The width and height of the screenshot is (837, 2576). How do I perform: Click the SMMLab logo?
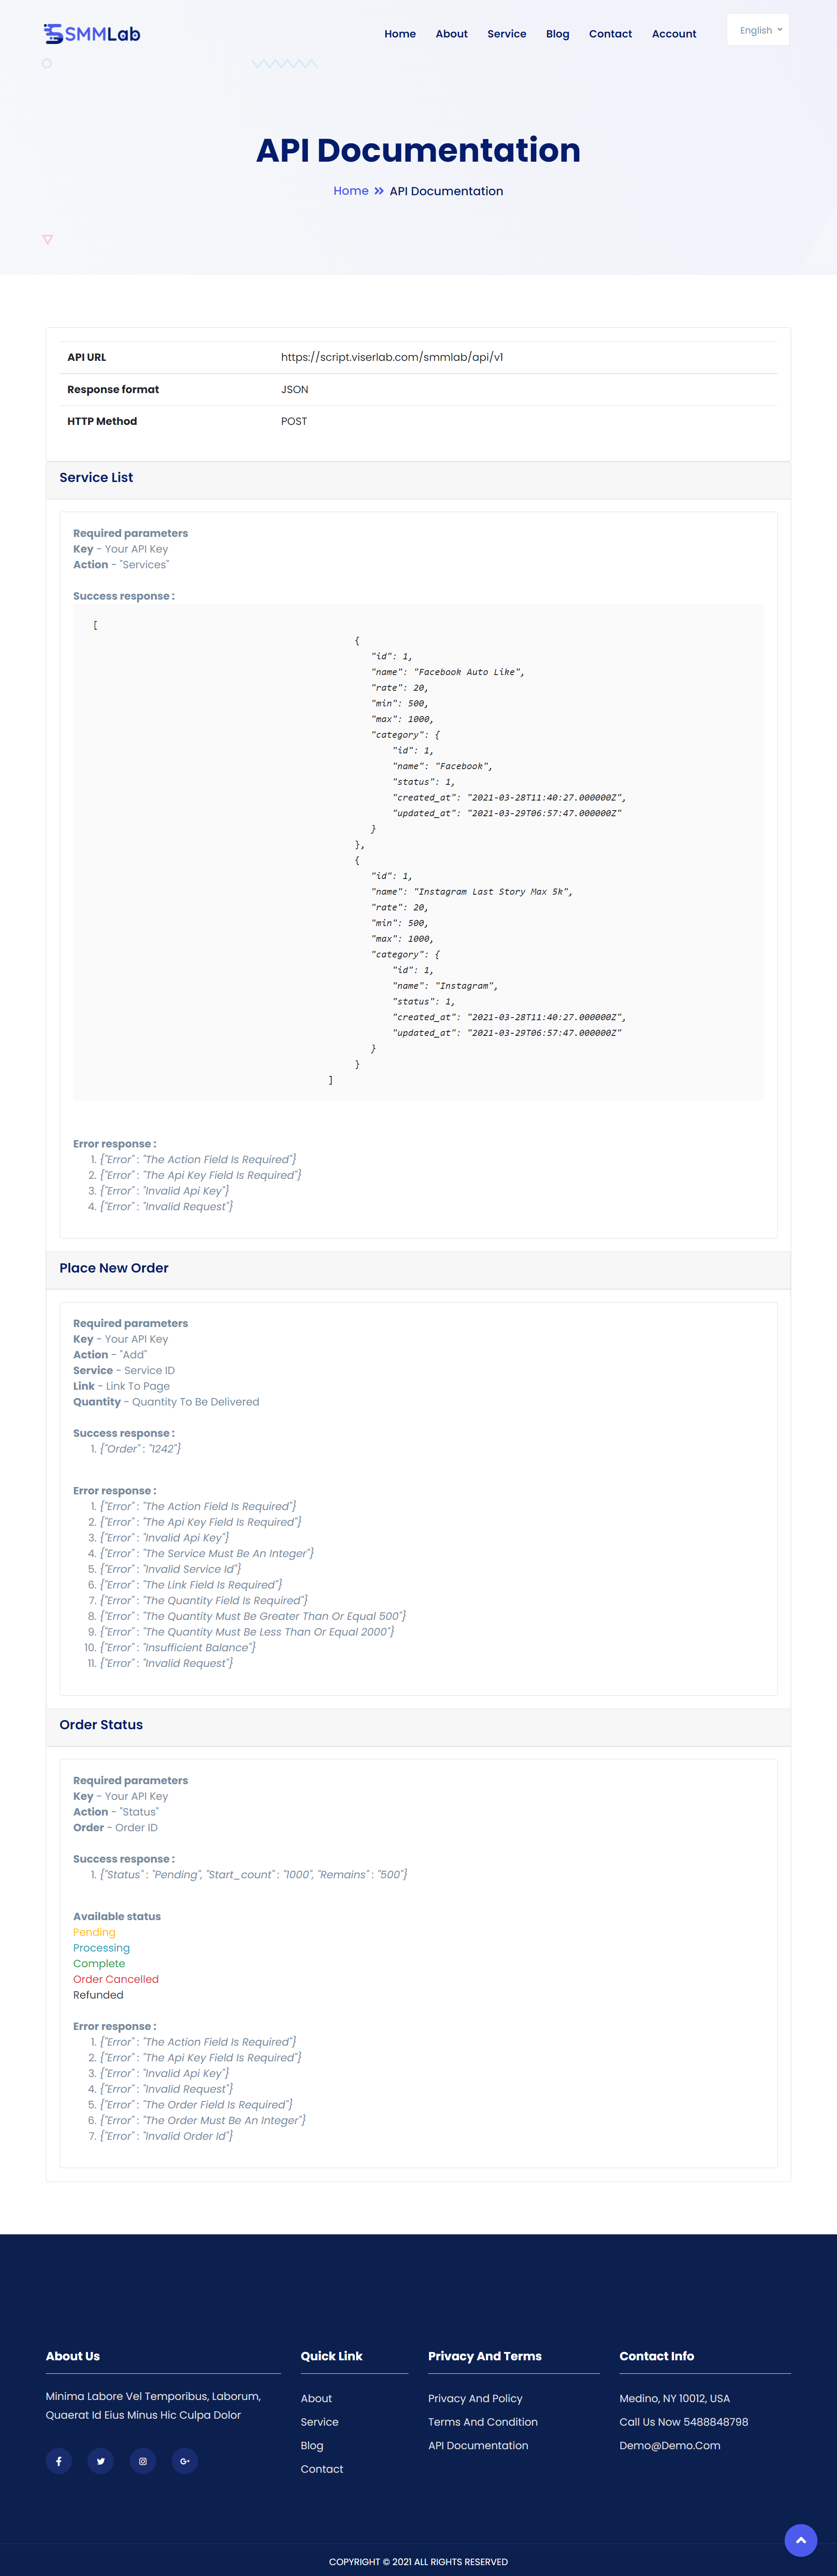click(x=92, y=34)
